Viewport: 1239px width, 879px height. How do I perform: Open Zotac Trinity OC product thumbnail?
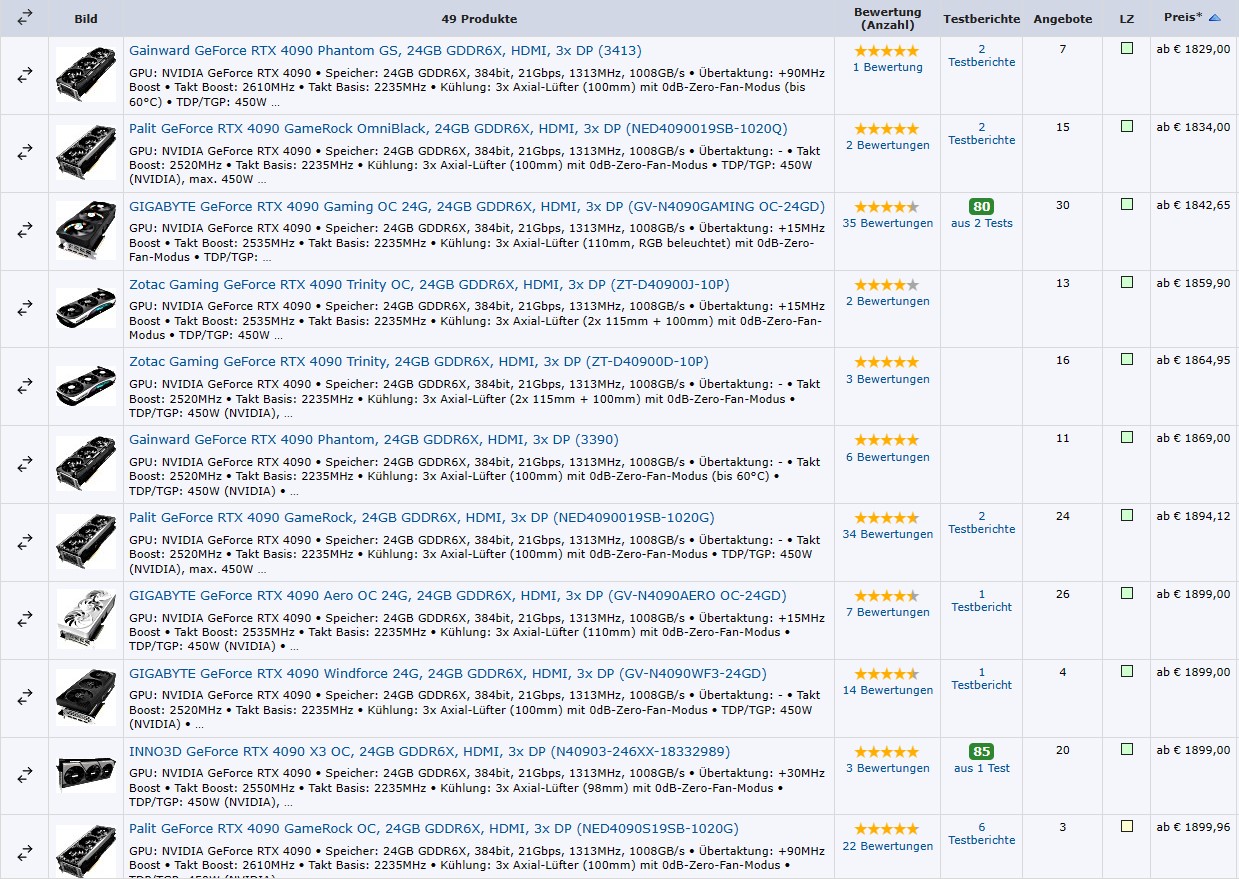[86, 308]
